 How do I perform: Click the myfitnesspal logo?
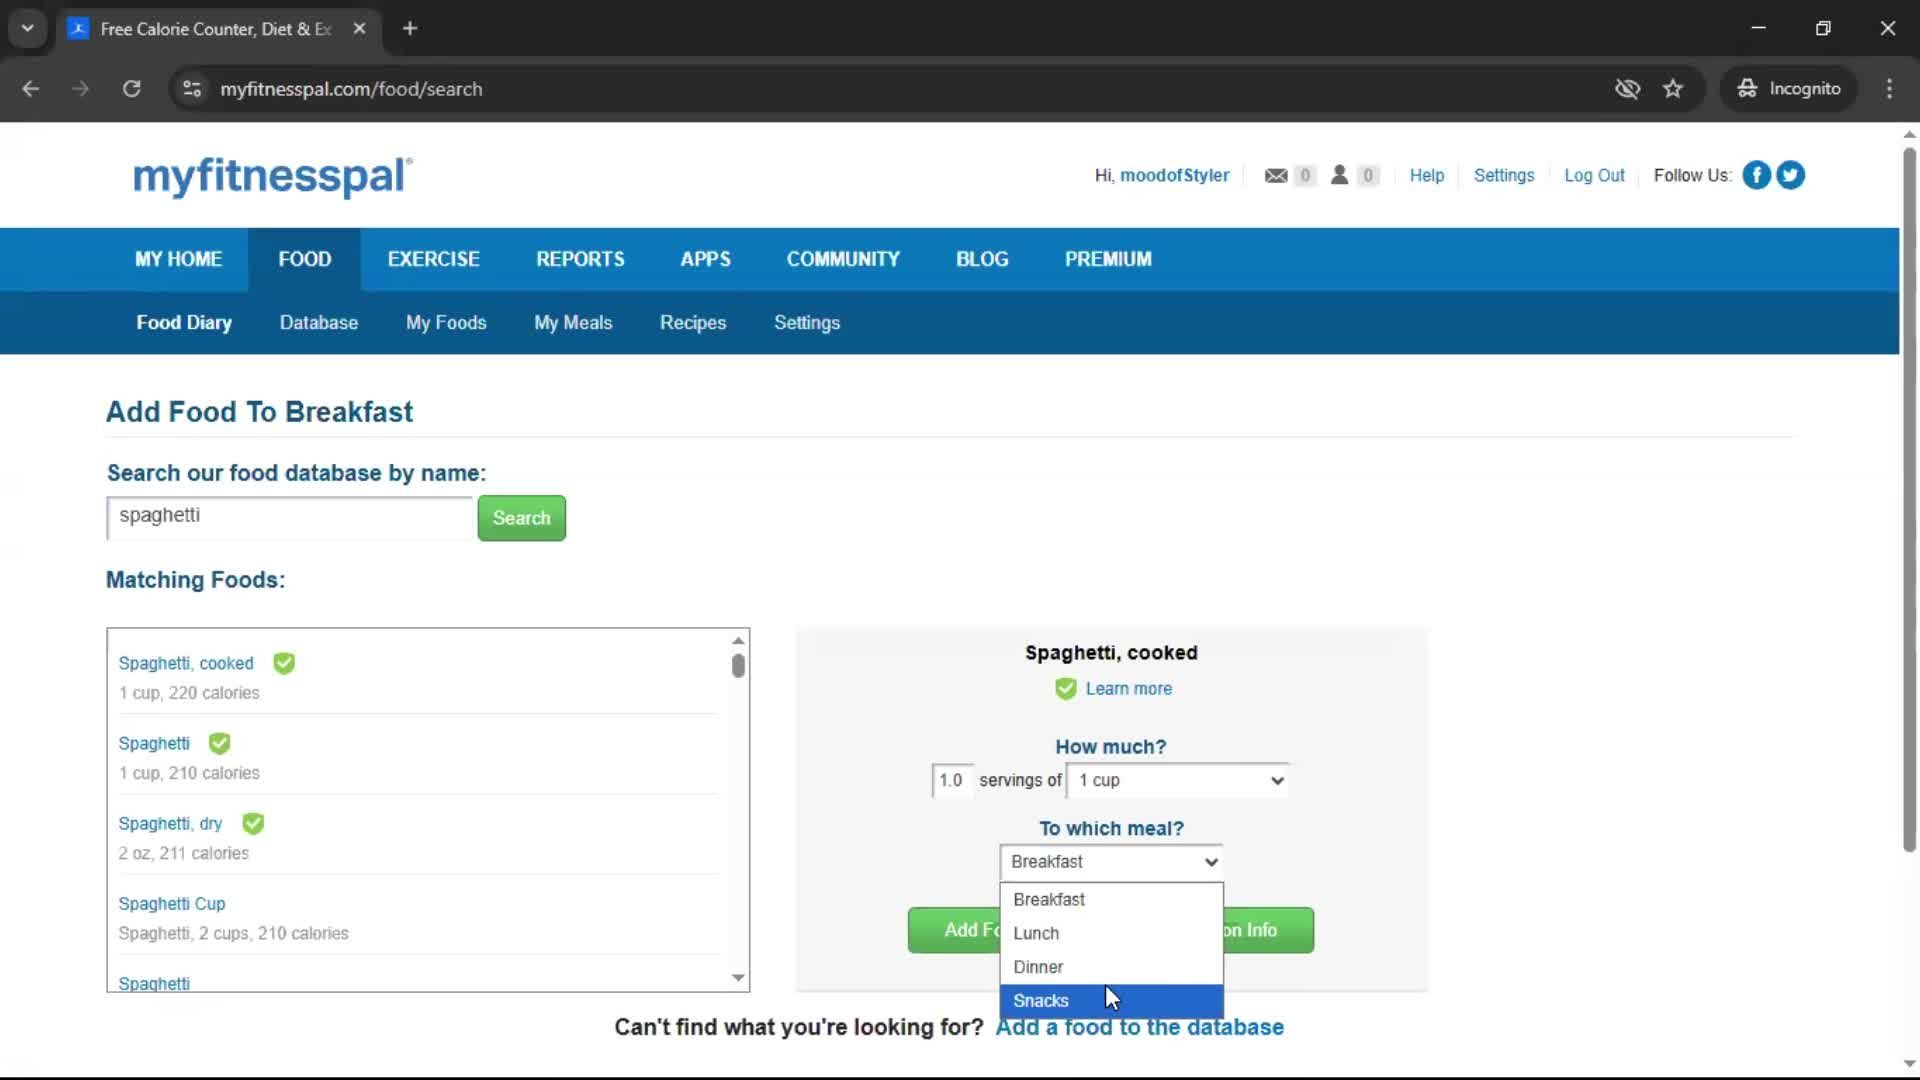[272, 176]
